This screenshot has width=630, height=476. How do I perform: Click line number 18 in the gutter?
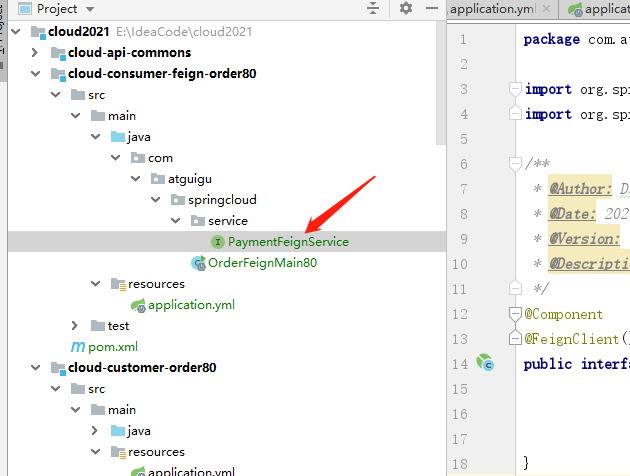click(460, 464)
